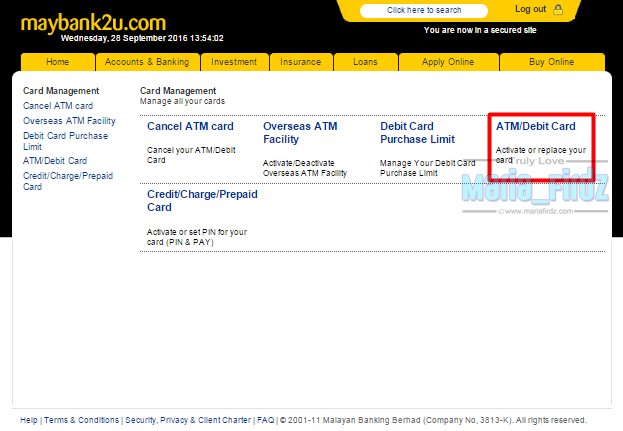Click the copyright 'Malayan Banking Berhad' text
Viewport: 623px width, 431px height.
[371, 420]
